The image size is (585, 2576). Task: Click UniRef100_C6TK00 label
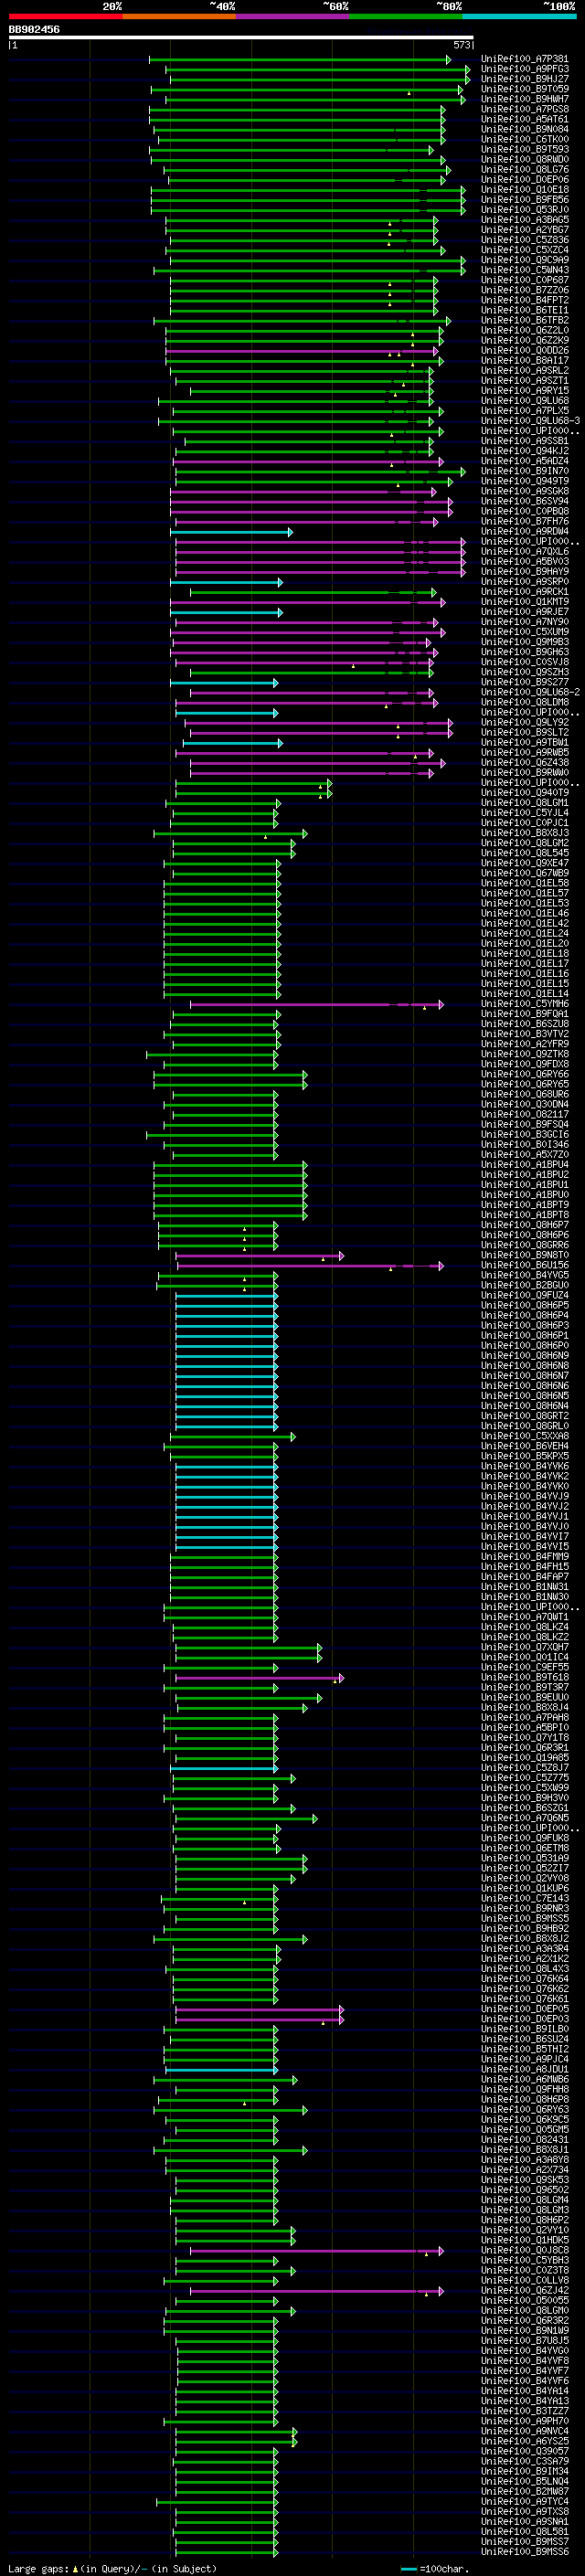tap(525, 140)
